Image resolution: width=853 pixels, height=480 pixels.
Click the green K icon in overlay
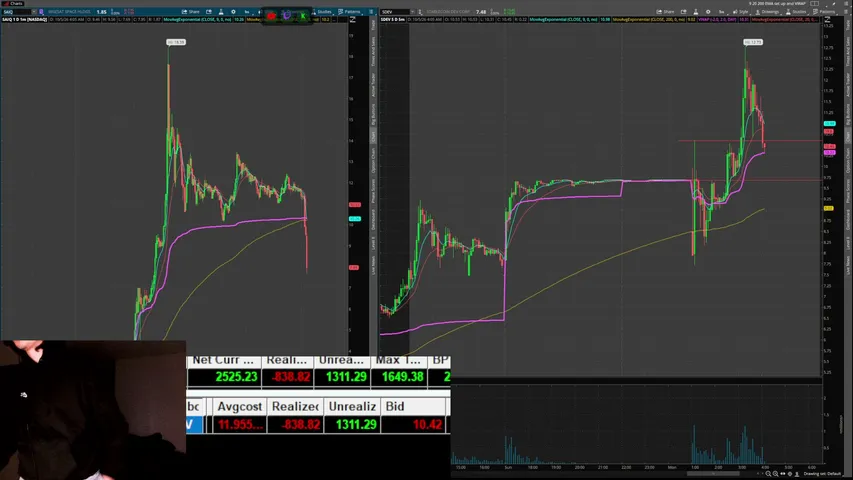(303, 16)
